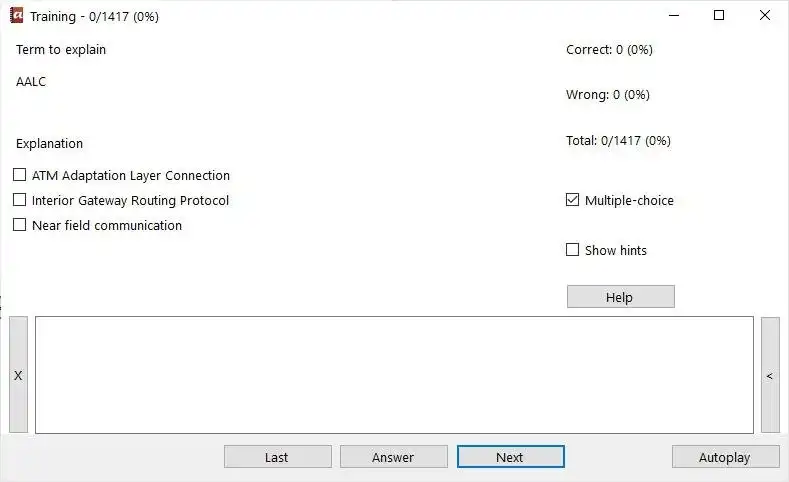Click inside the large answer text area
789x482 pixels.
pyautogui.click(x=394, y=375)
